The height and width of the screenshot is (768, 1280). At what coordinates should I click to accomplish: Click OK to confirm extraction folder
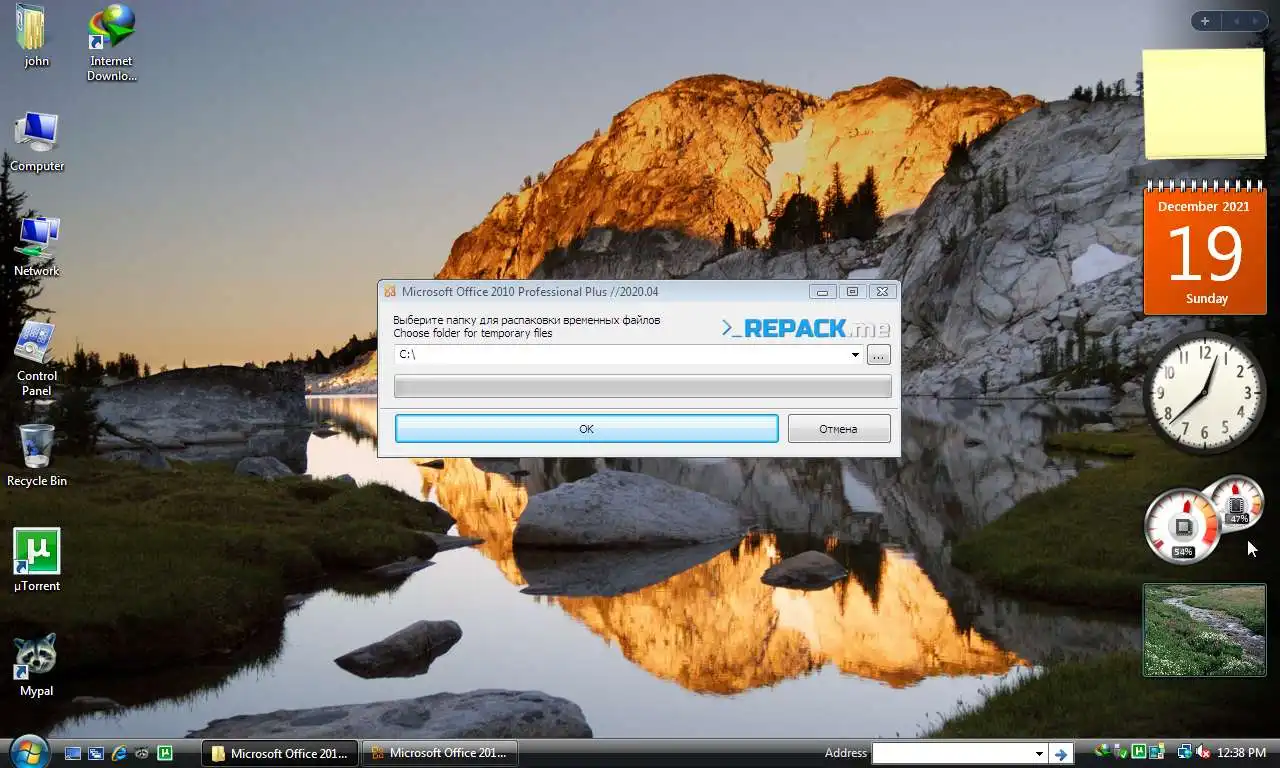click(586, 428)
